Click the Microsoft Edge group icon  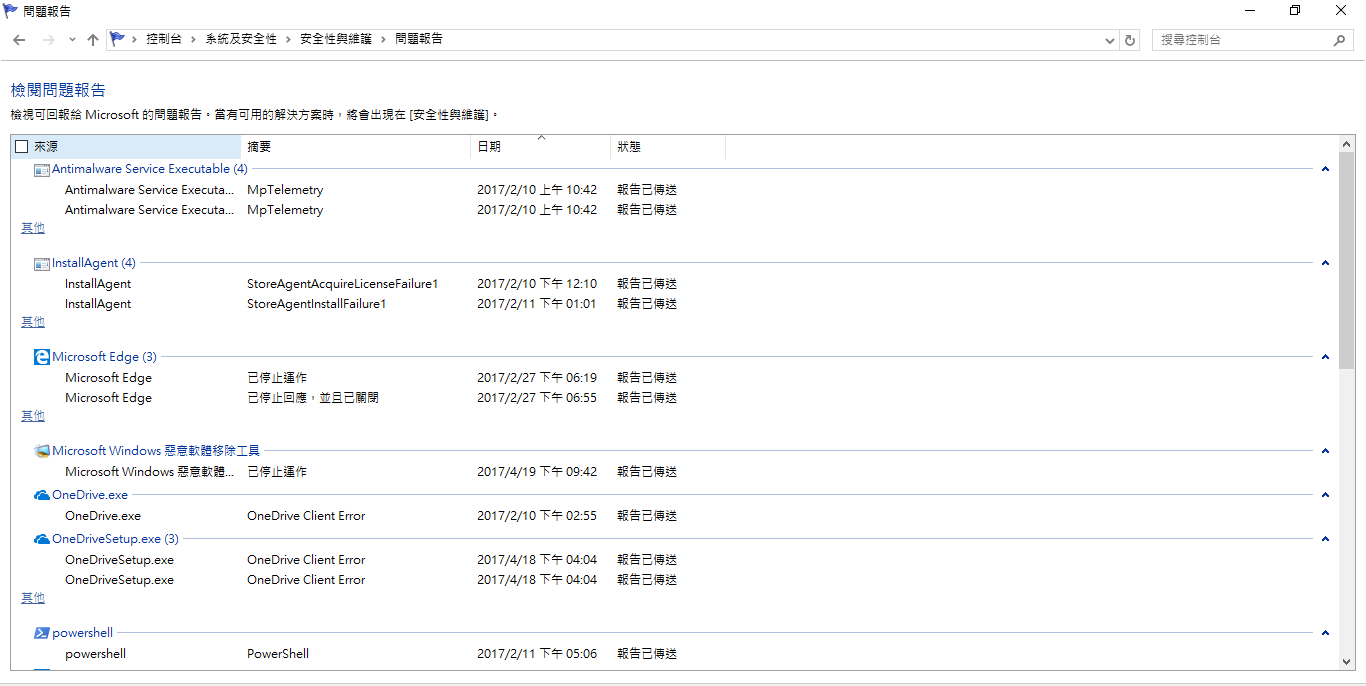point(42,357)
